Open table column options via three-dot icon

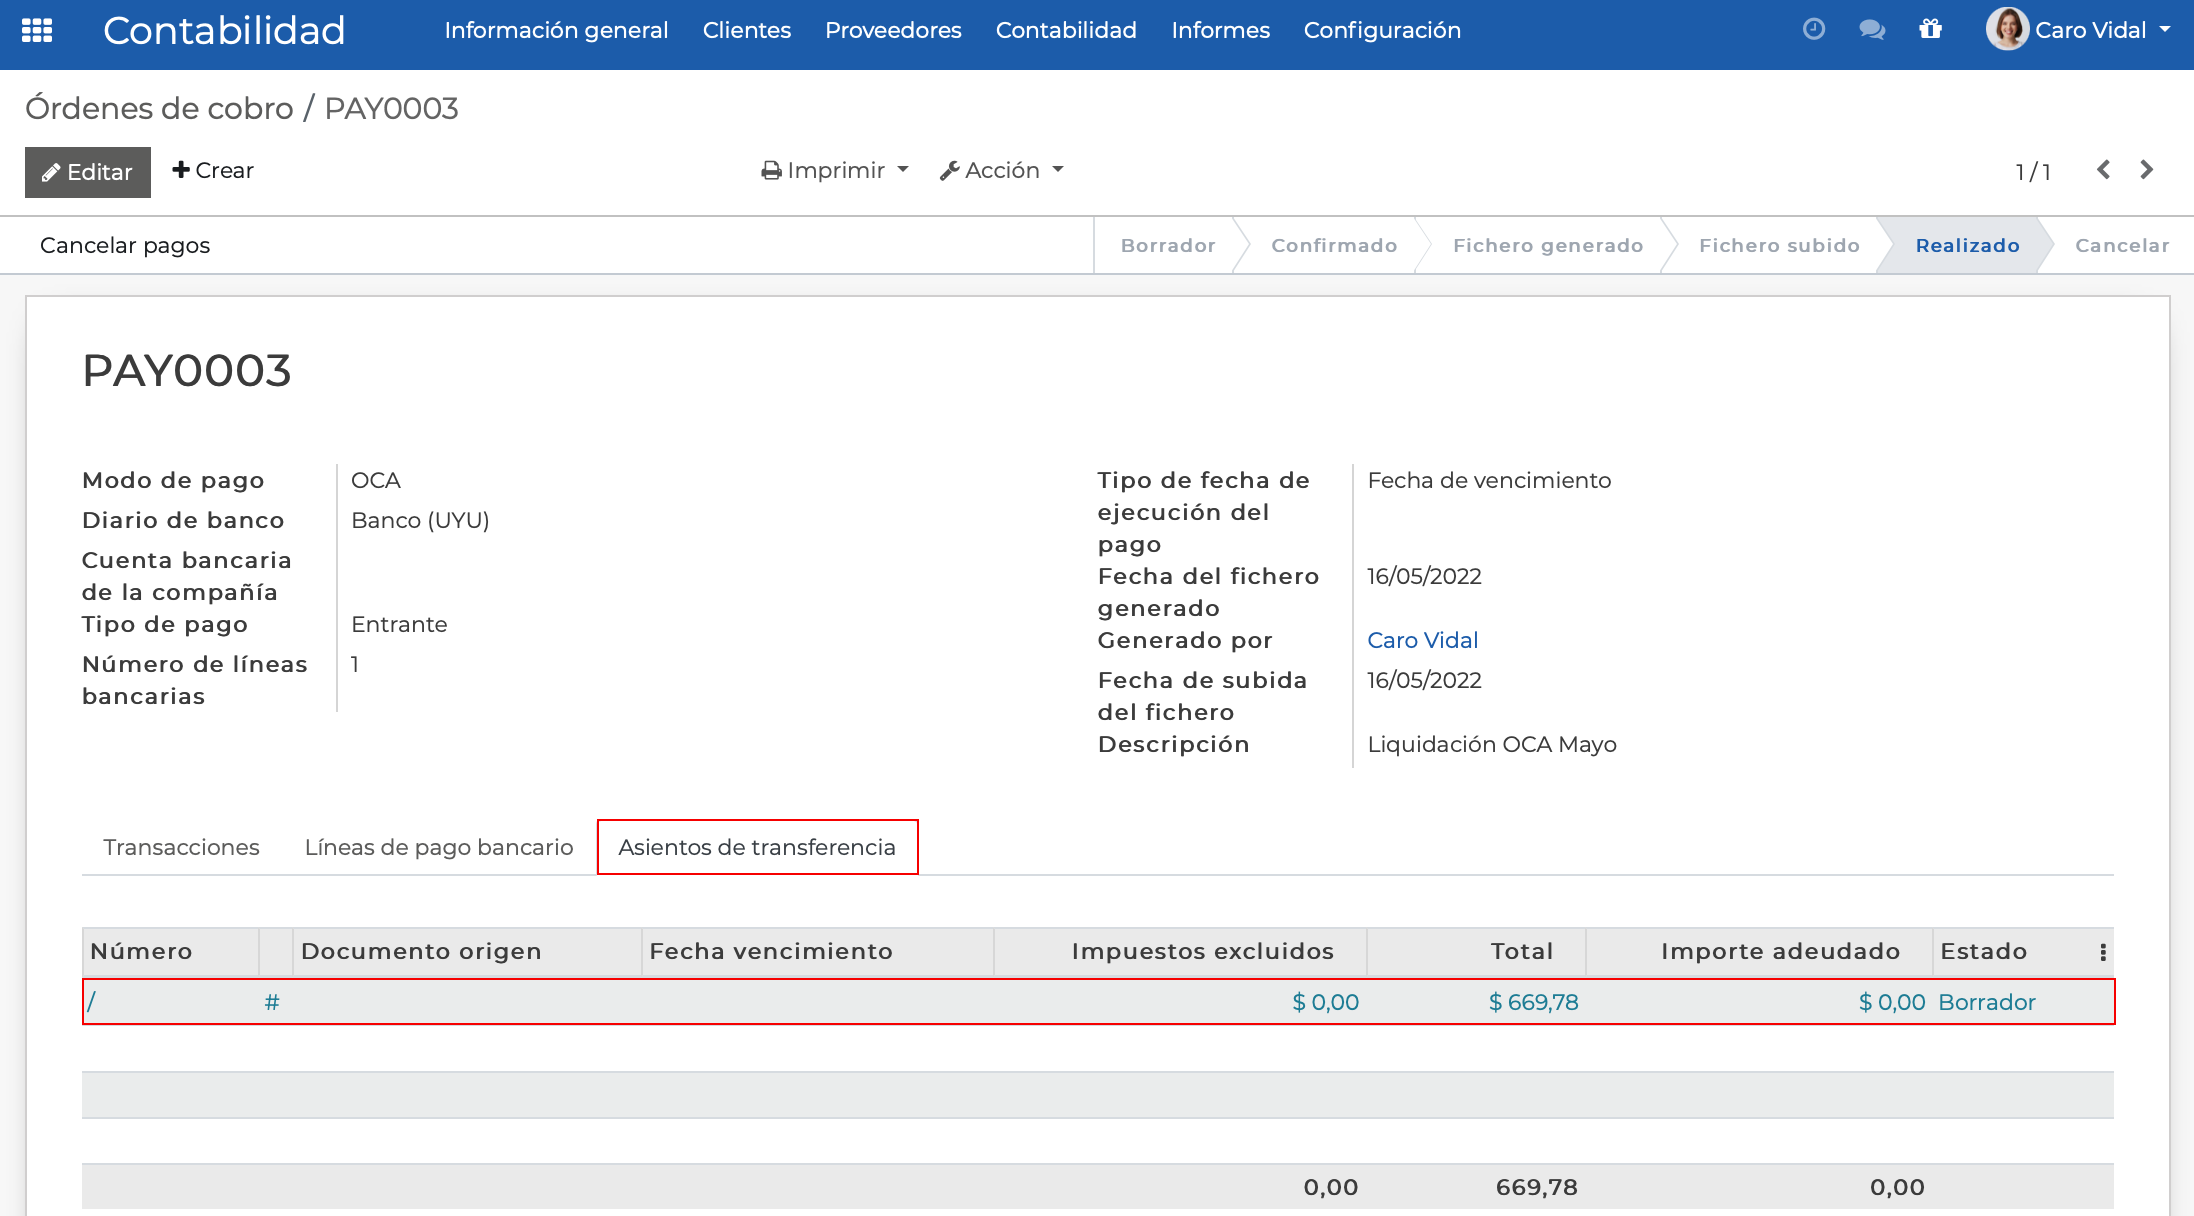(2103, 951)
